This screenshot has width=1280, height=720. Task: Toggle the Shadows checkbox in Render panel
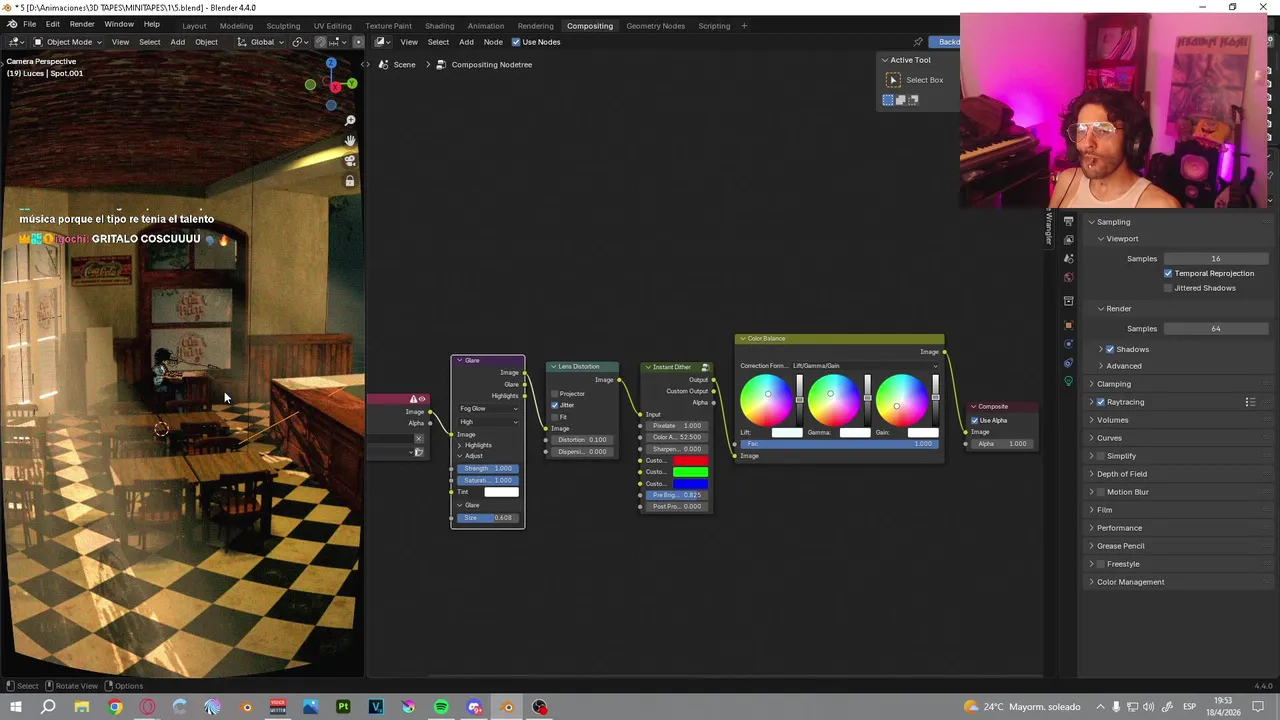coord(1110,349)
